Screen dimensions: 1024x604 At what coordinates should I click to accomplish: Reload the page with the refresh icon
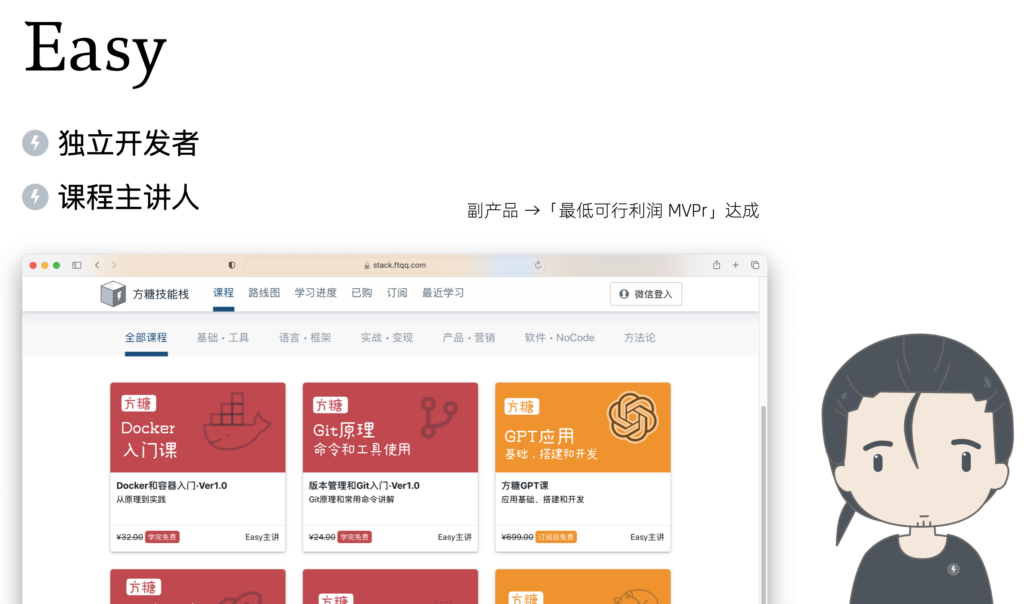click(x=538, y=265)
